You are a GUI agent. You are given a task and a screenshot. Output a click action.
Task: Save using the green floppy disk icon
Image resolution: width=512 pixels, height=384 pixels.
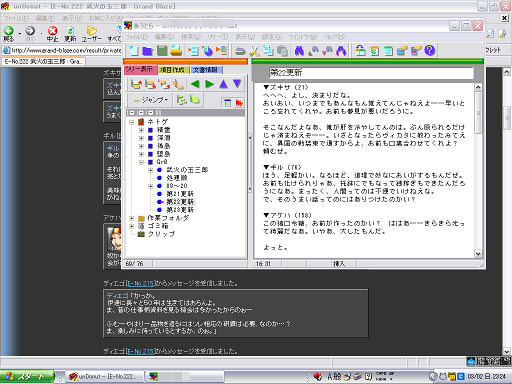(162, 51)
